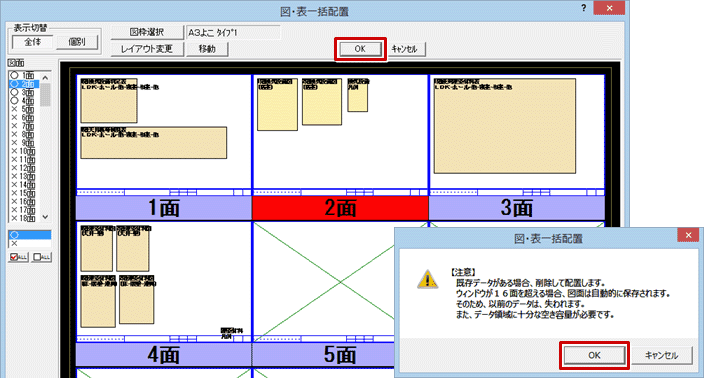Select the X mark option in list
Screen dimensions: 704x378
tap(30, 243)
